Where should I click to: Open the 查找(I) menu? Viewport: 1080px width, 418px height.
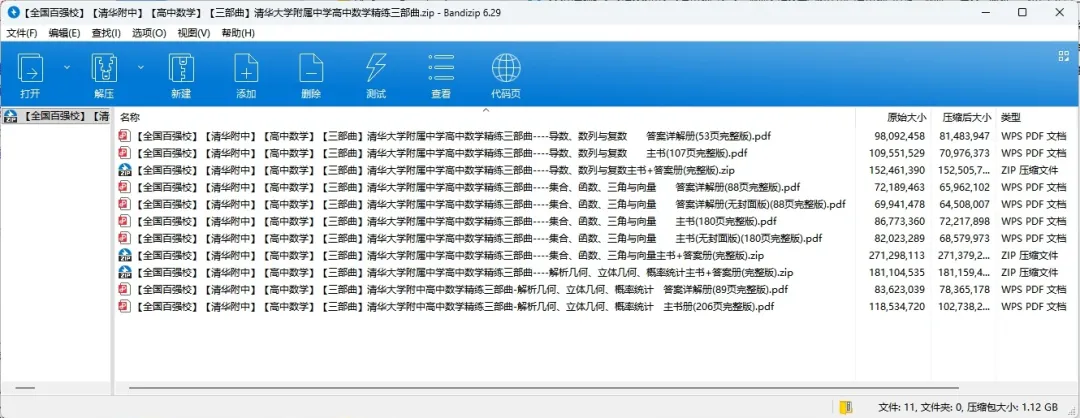click(106, 33)
